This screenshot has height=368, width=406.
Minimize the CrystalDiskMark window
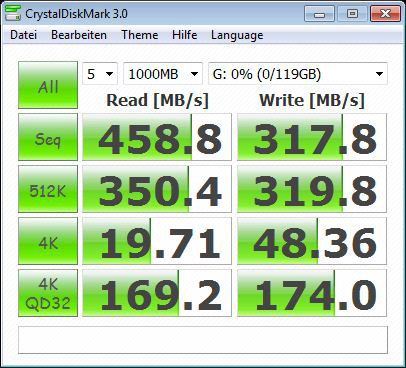(x=319, y=14)
